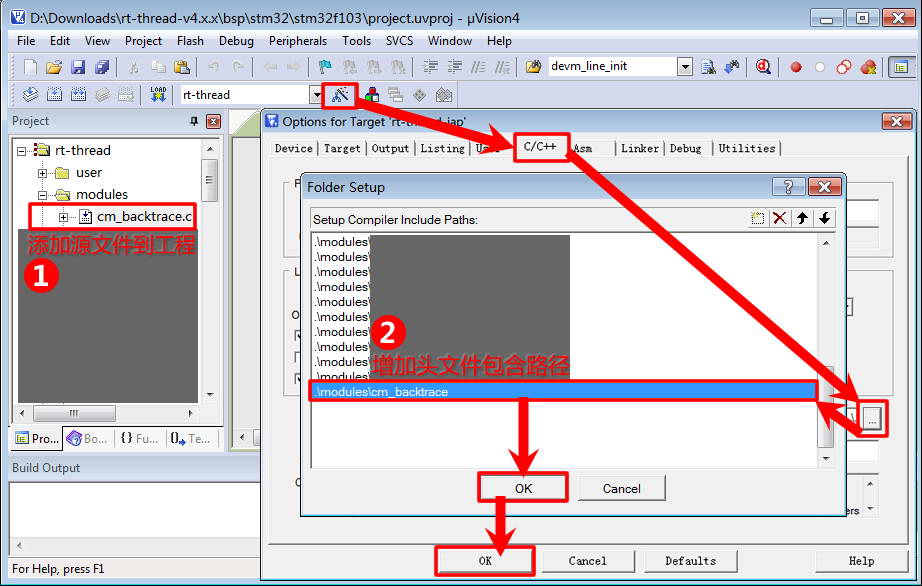Expand the user folder in tree
The height and width of the screenshot is (586, 922).
click(43, 172)
